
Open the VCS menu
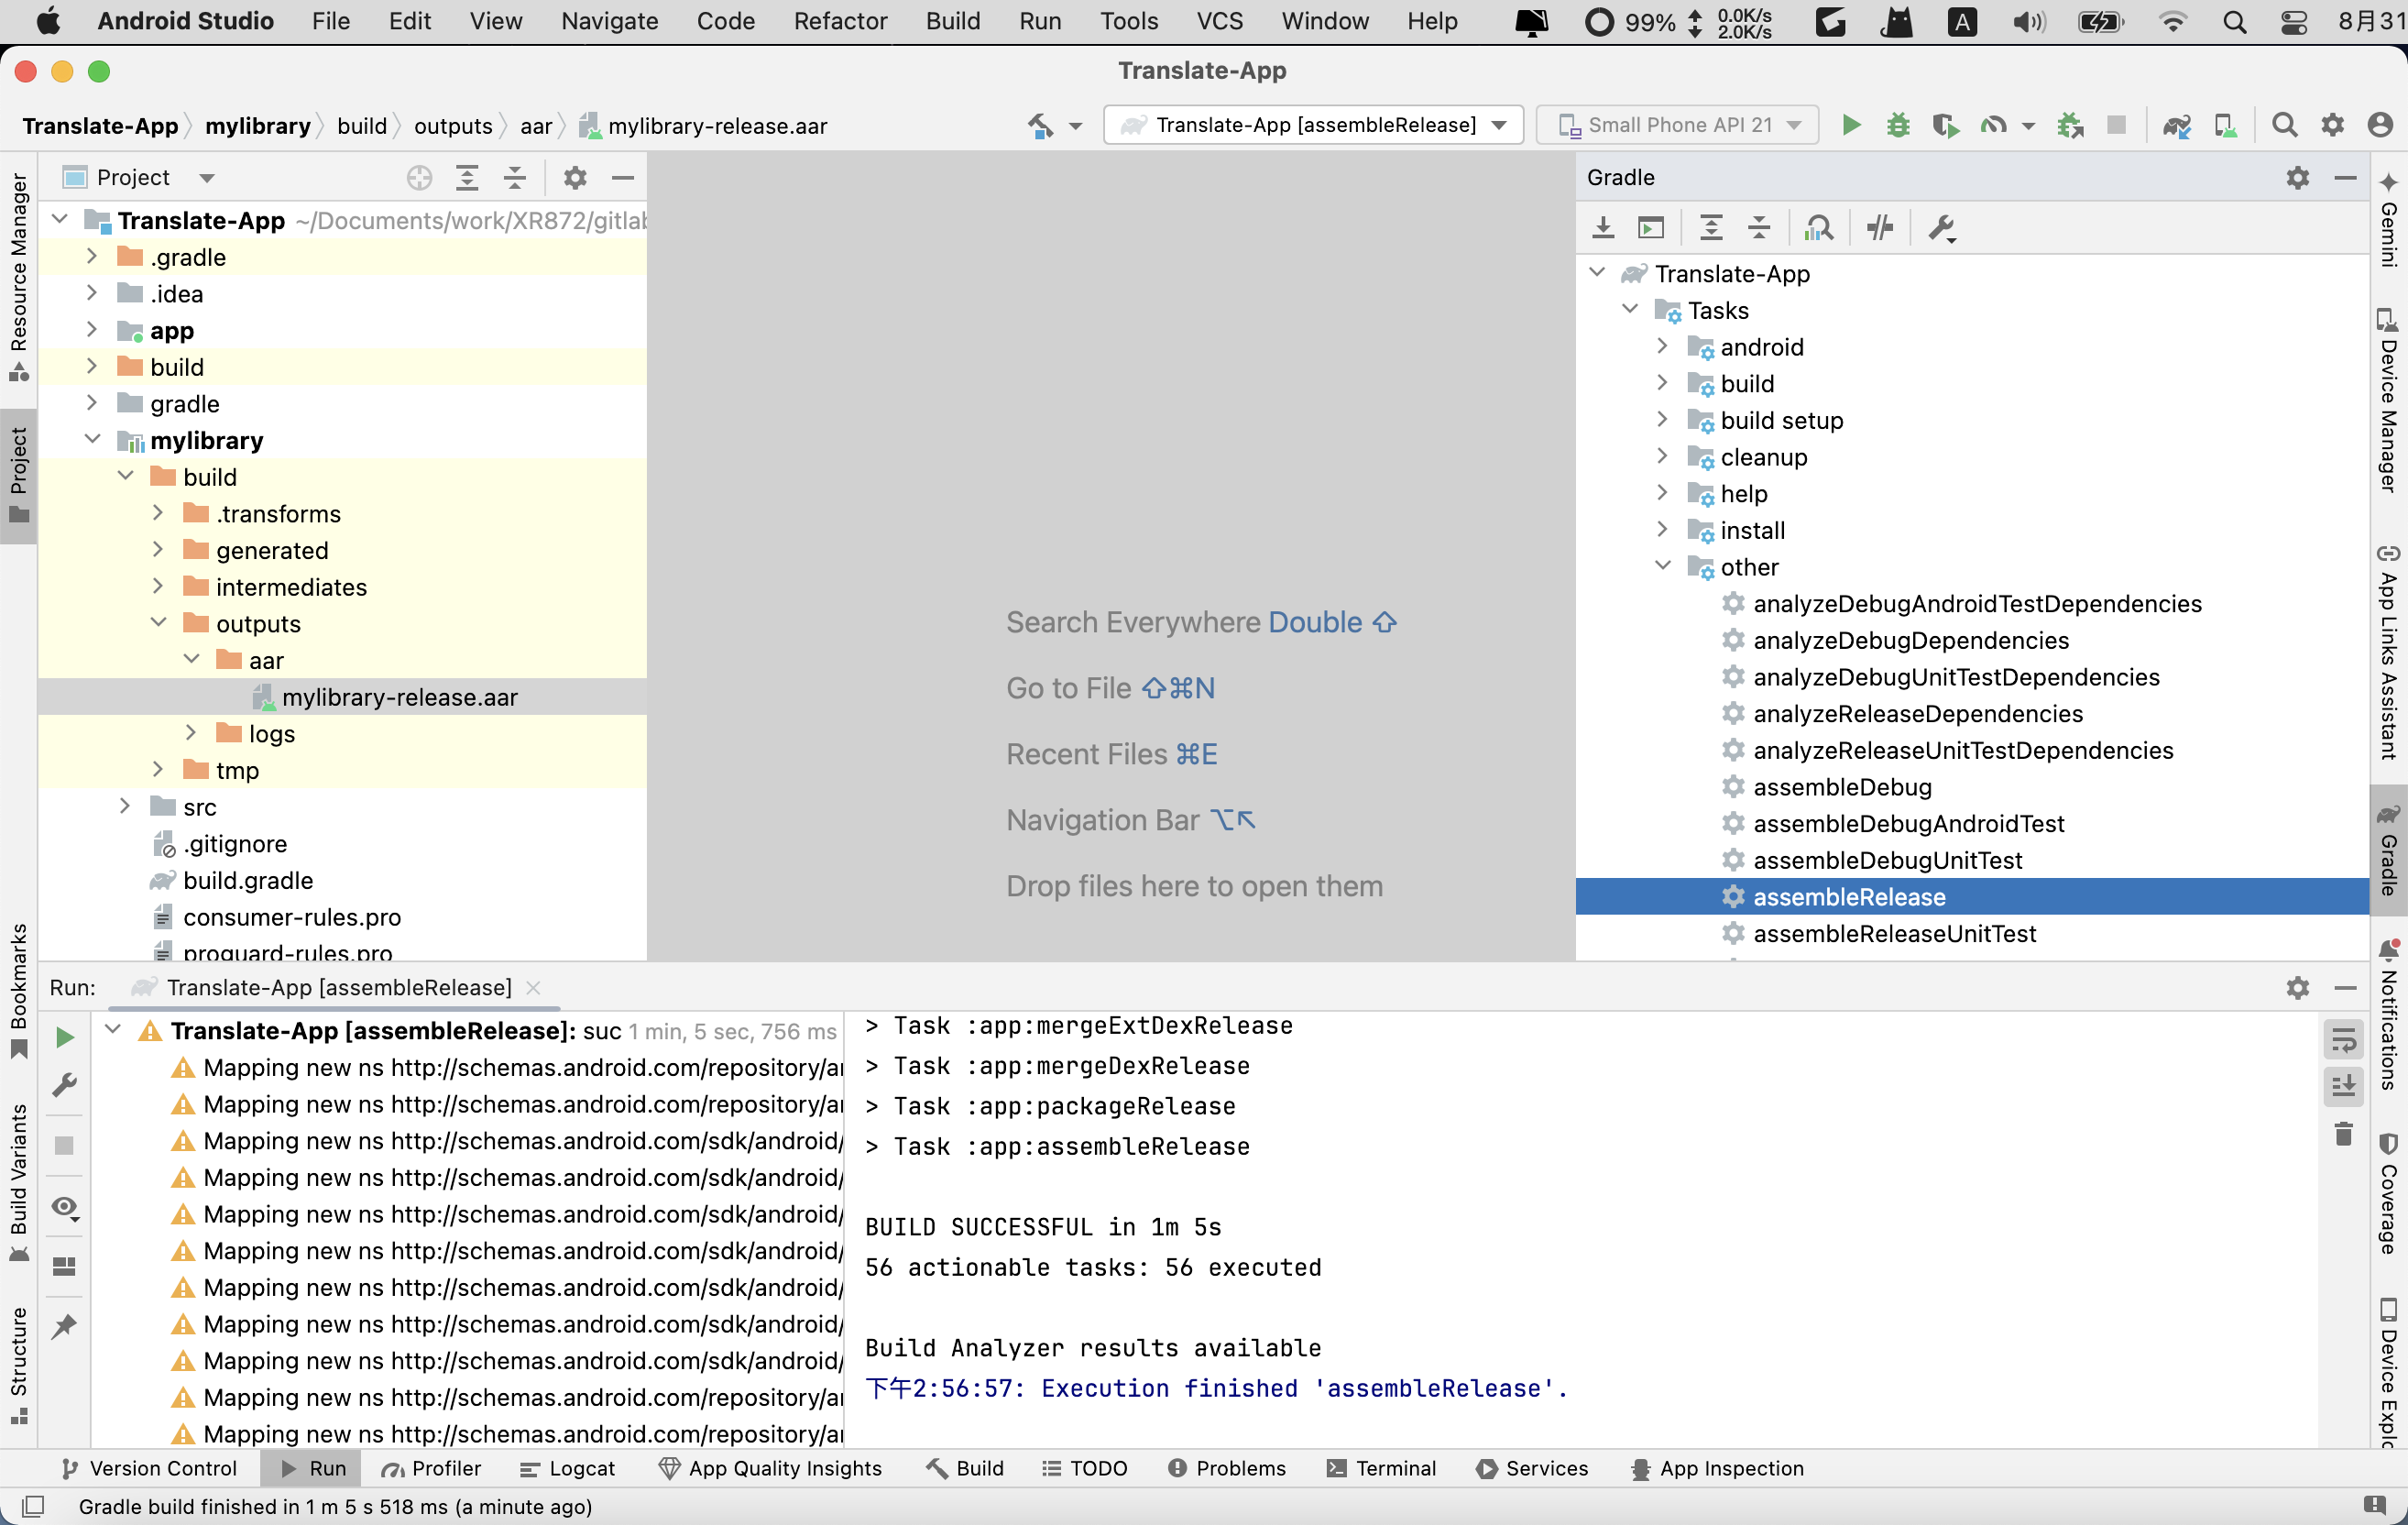point(1219,21)
